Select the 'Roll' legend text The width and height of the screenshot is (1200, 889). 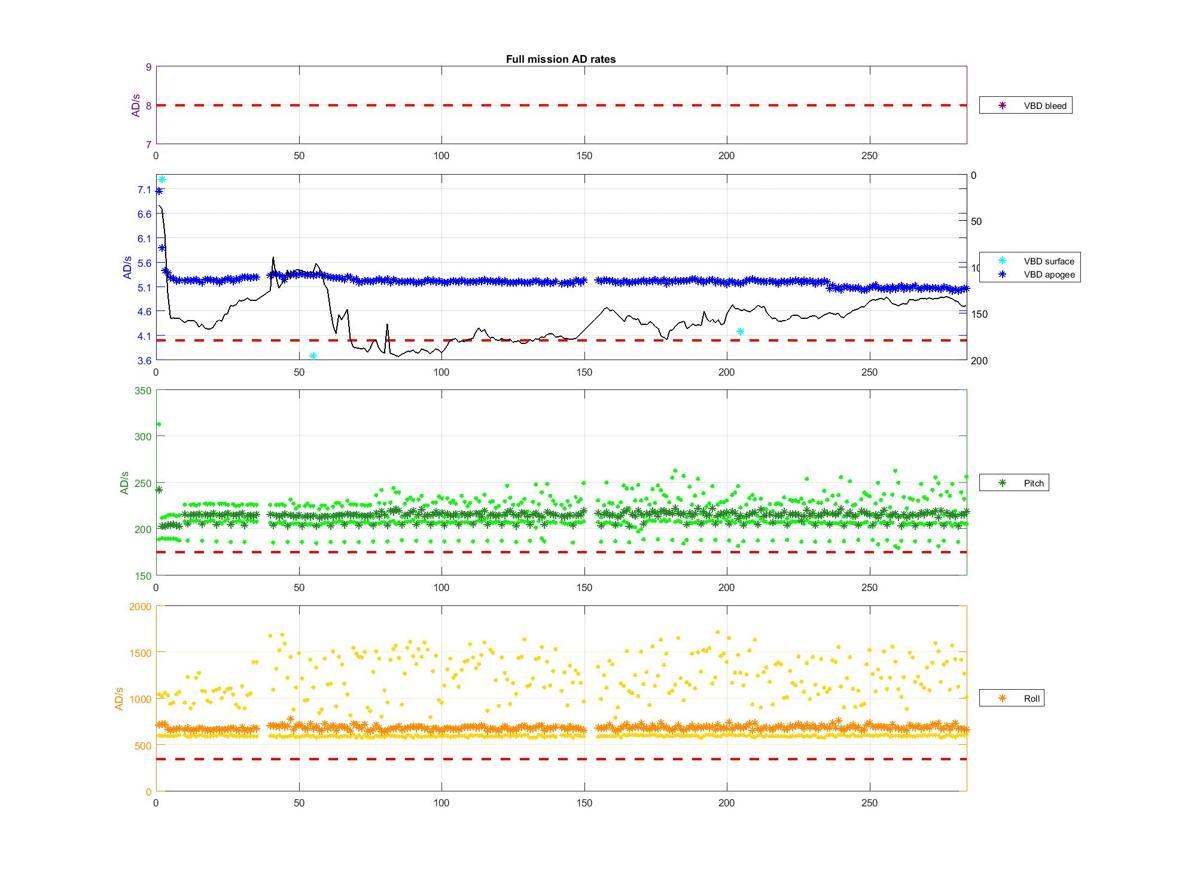tap(1032, 698)
